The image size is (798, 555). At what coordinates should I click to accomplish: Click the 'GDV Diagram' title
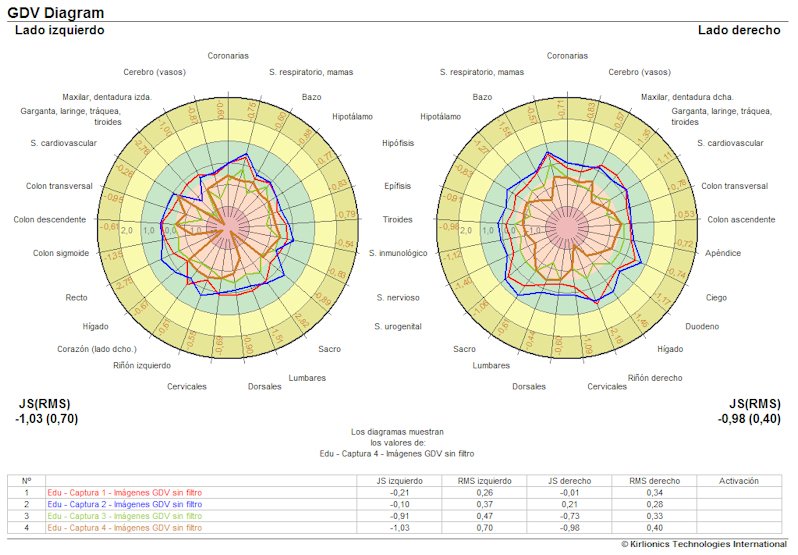click(x=54, y=12)
